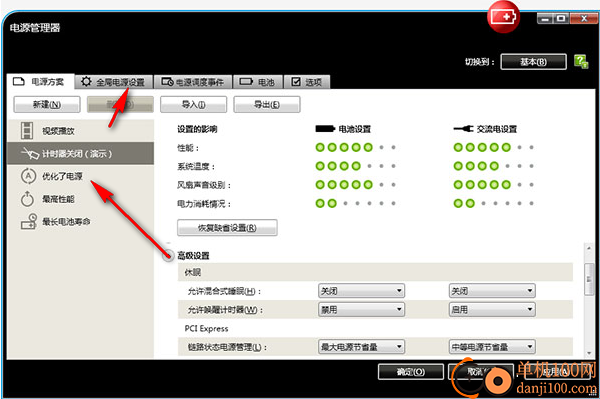
Task: Select the 优化了电源 power plan
Action: pos(80,176)
